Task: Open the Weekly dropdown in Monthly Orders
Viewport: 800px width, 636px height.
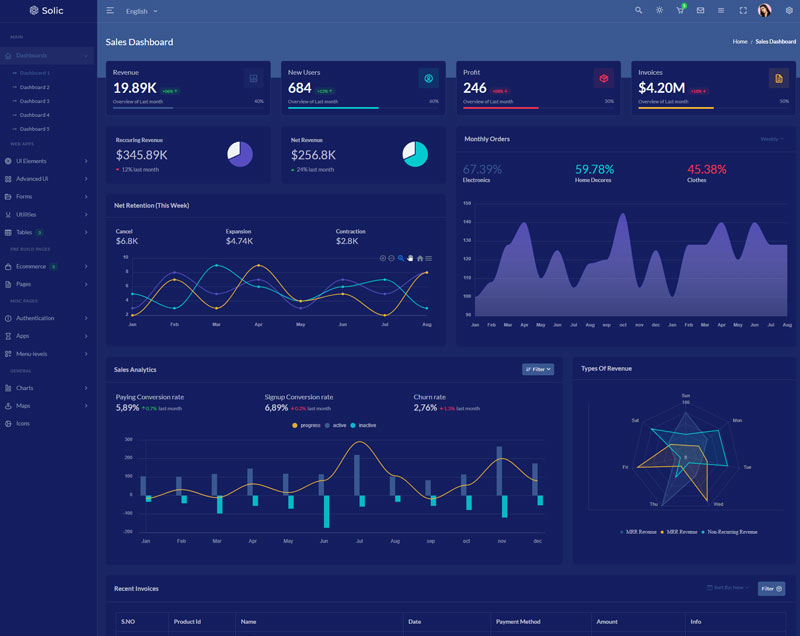Action: 772,139
